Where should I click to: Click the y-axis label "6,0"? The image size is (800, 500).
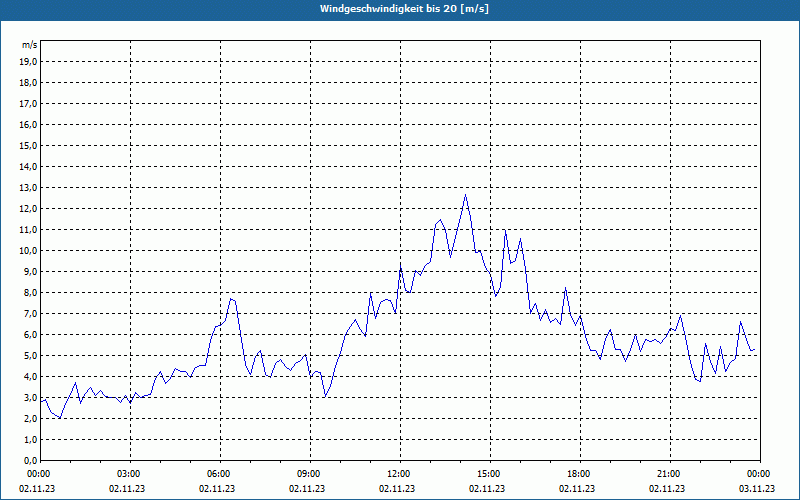31,335
